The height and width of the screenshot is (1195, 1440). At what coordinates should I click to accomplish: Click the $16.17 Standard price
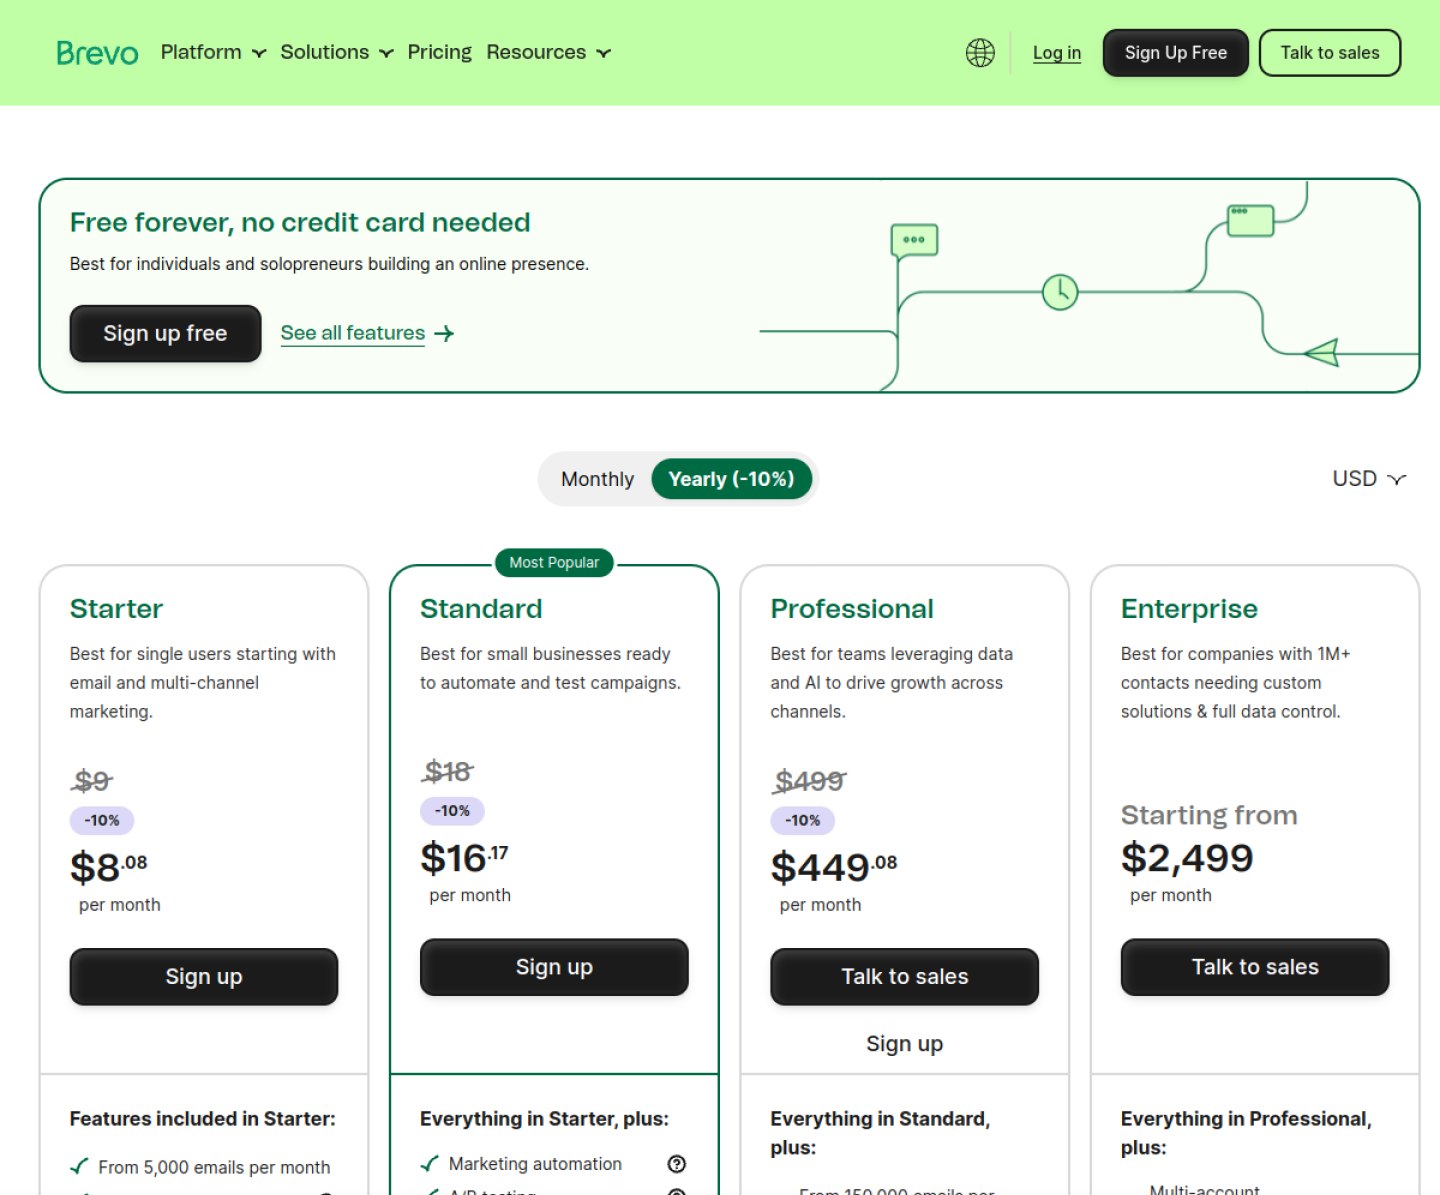pyautogui.click(x=464, y=857)
